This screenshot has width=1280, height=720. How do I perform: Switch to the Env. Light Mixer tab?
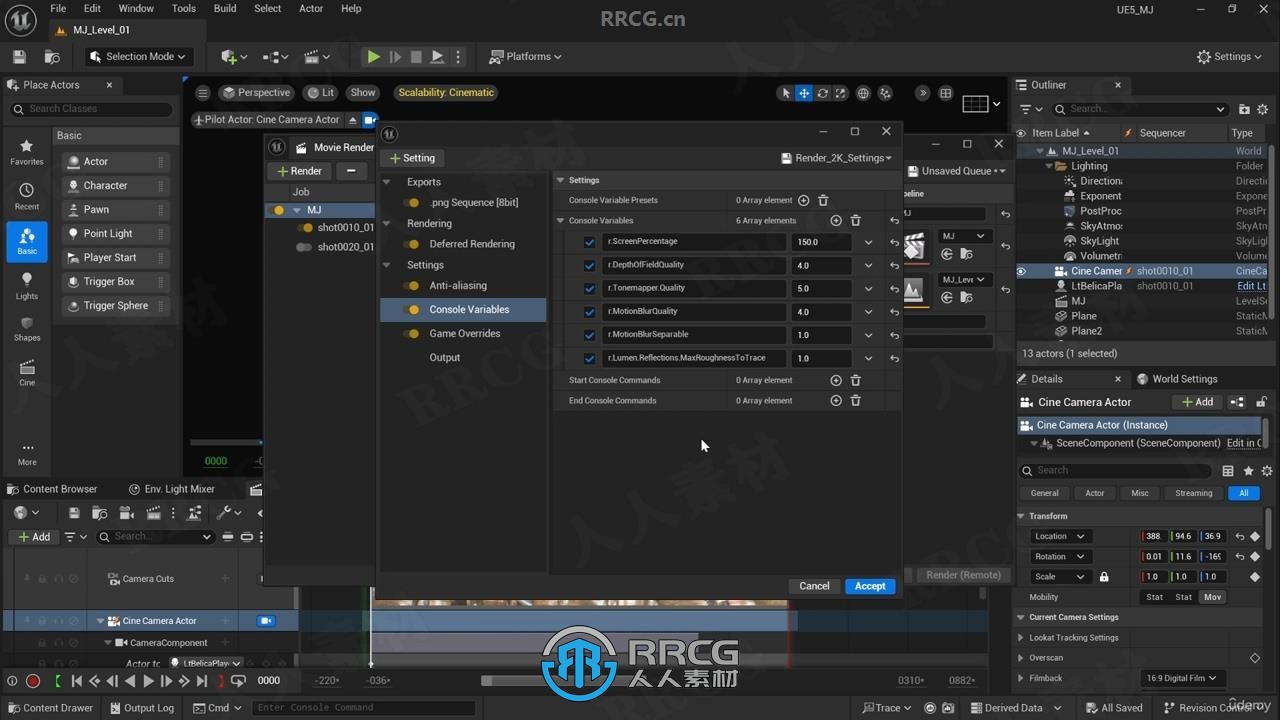click(x=172, y=489)
